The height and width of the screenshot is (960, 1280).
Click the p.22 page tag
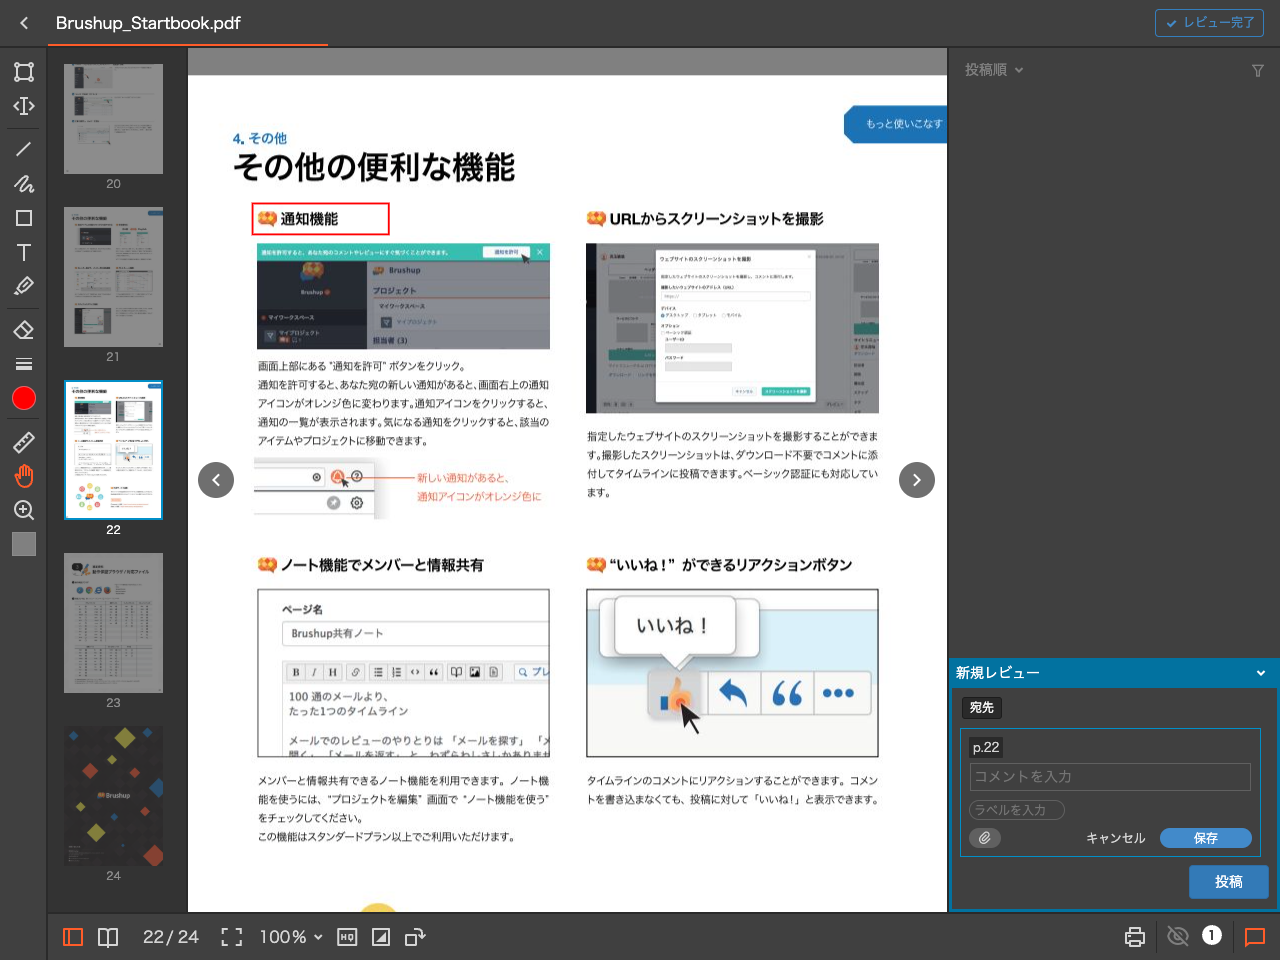pos(986,747)
